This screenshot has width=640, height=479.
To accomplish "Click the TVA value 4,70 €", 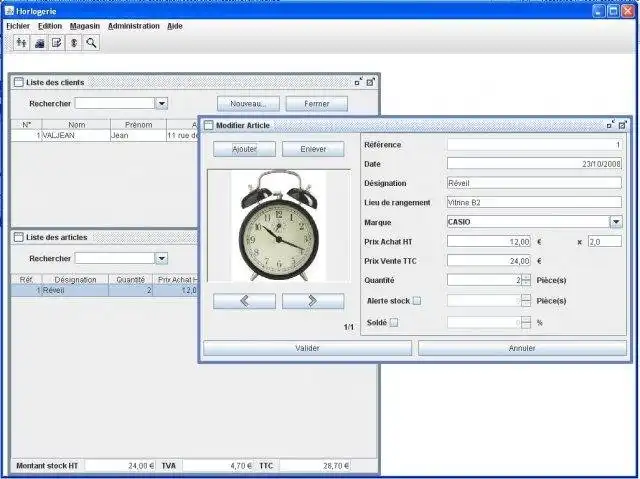I will 217,466.
